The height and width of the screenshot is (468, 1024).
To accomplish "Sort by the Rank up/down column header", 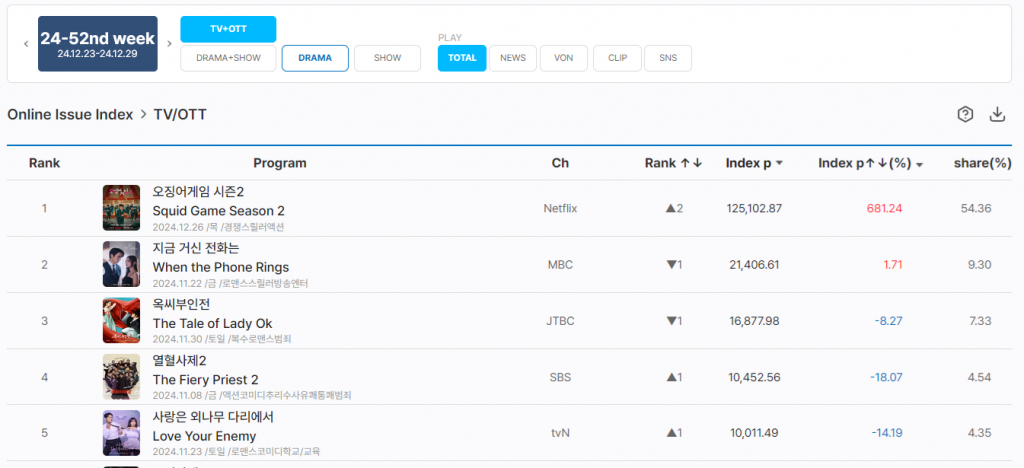I will (x=673, y=163).
